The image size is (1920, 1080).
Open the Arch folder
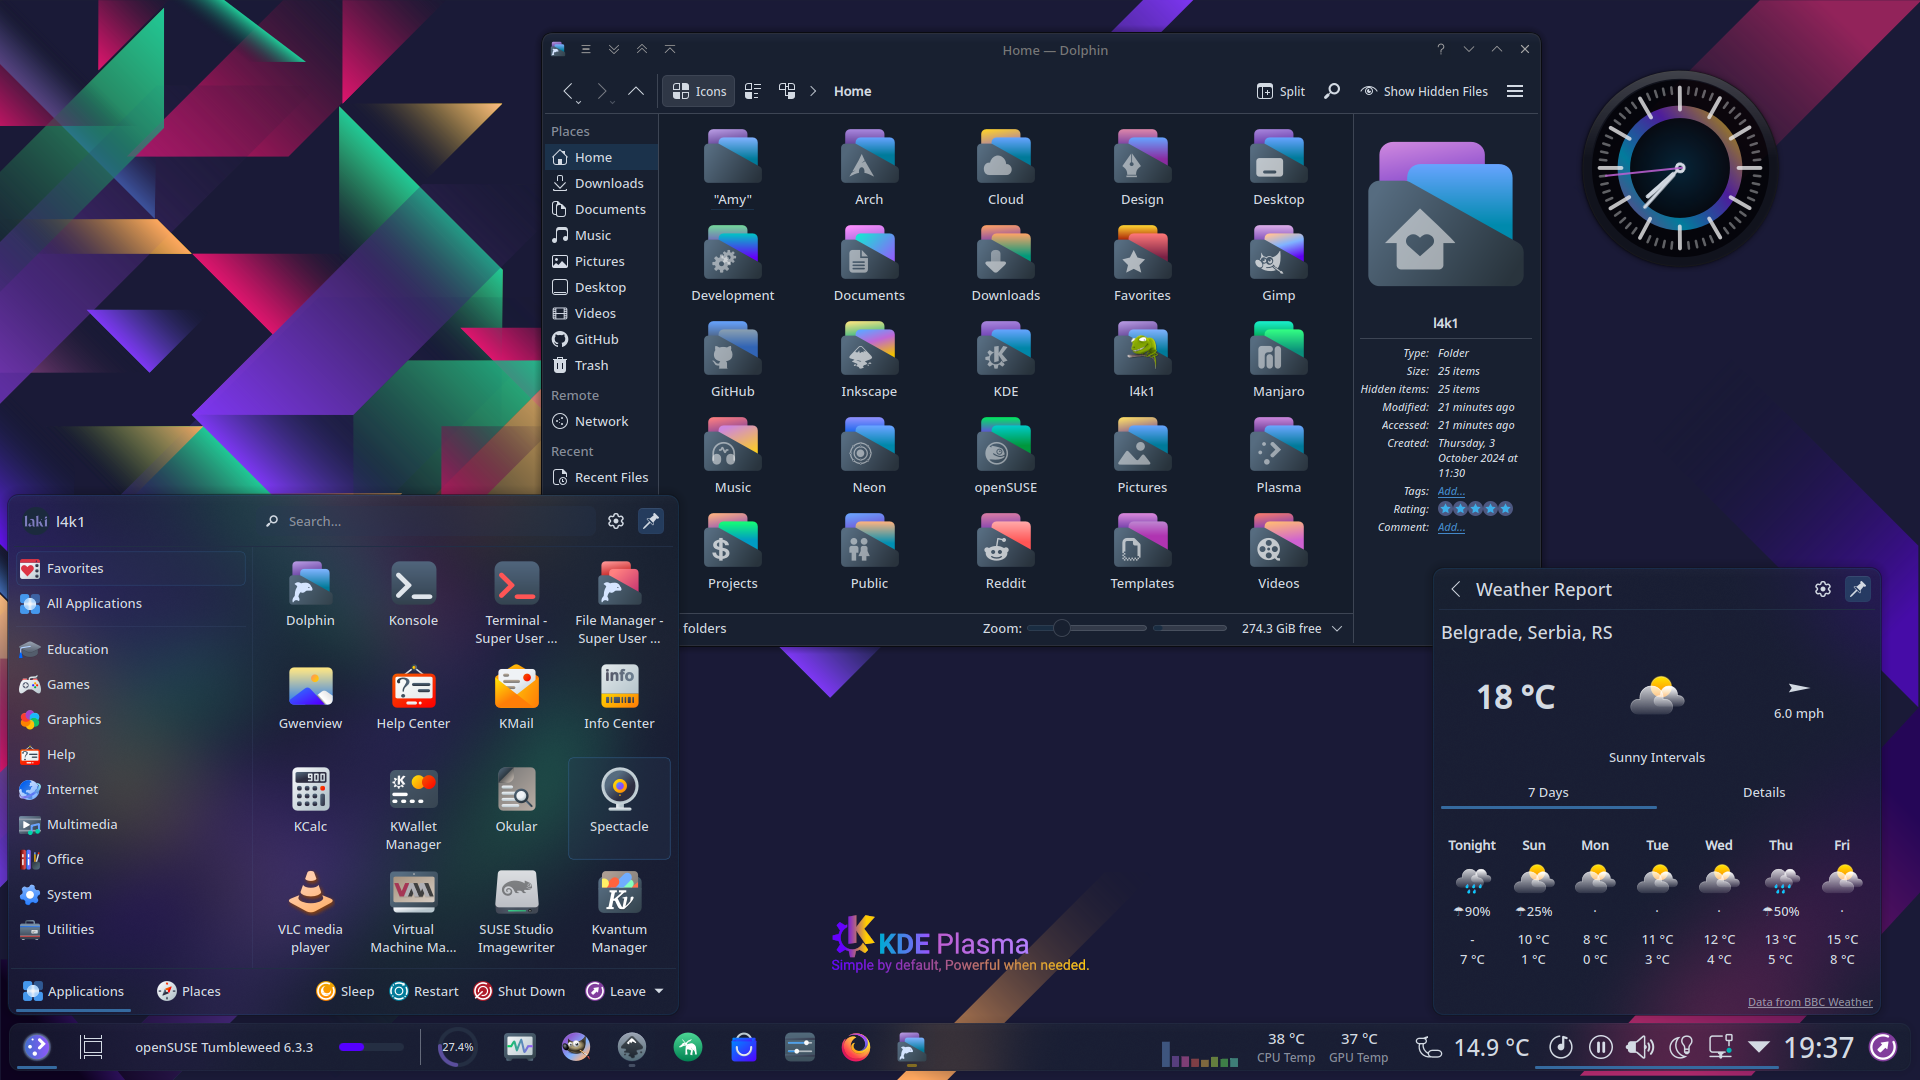[x=868, y=168]
